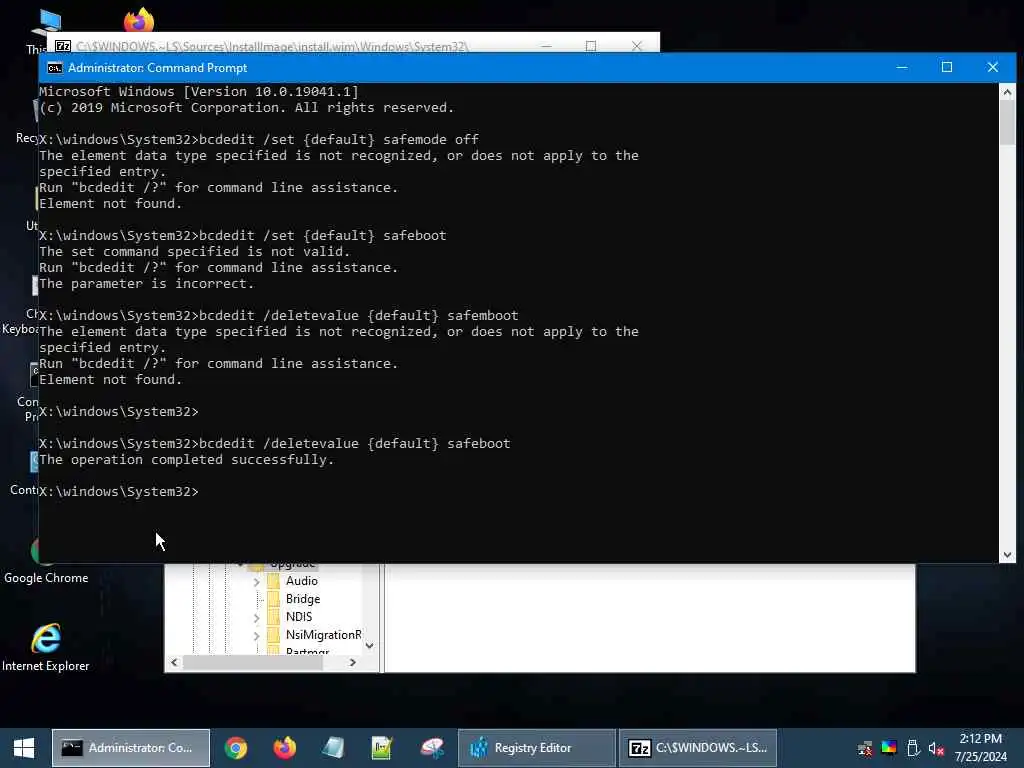The width and height of the screenshot is (1024, 768).
Task: Click the 7-Zip window title path text
Action: [x=272, y=46]
